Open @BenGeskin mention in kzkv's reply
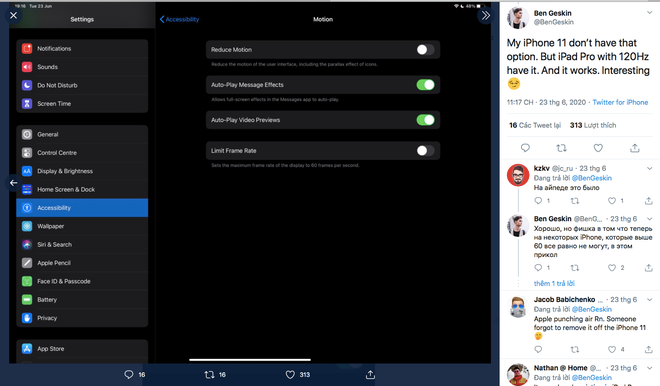660x386 pixels. [x=591, y=178]
